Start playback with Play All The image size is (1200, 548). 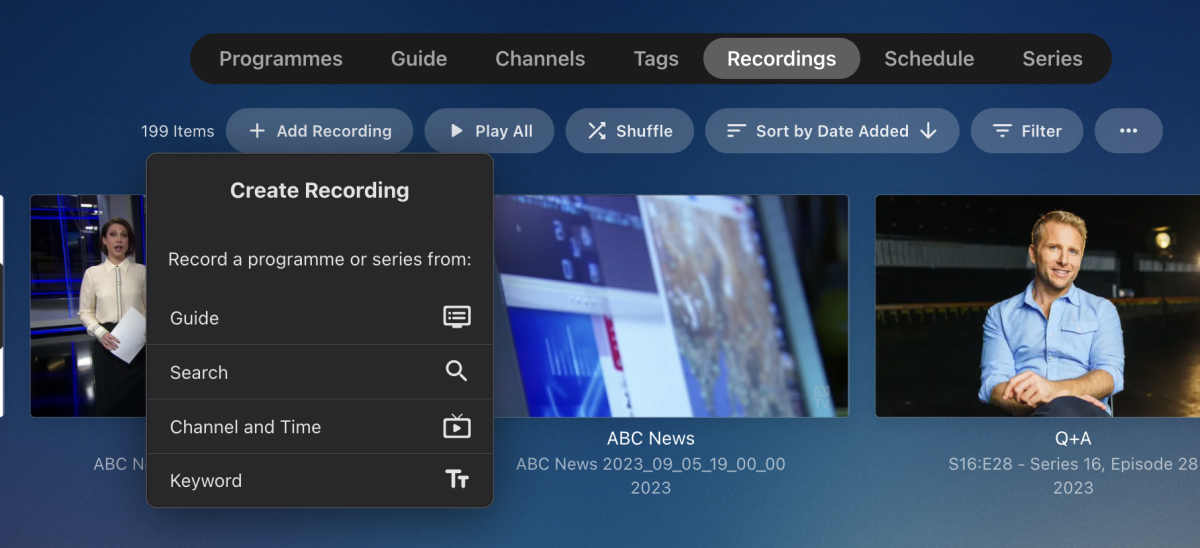click(x=489, y=131)
